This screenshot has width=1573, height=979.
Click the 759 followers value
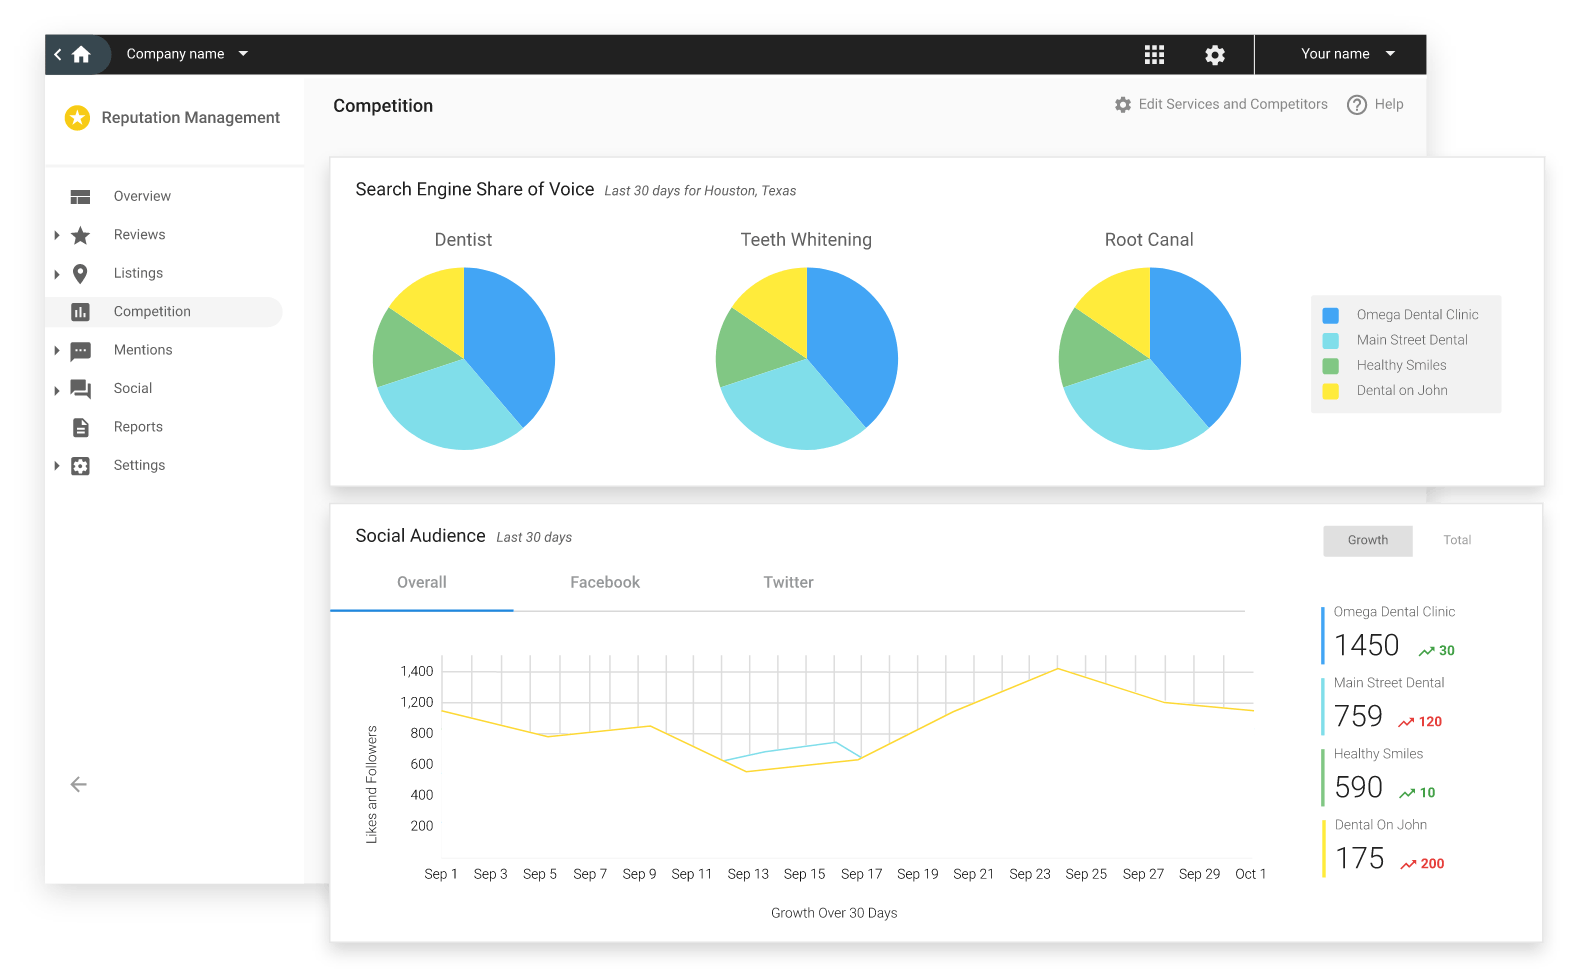tap(1359, 717)
